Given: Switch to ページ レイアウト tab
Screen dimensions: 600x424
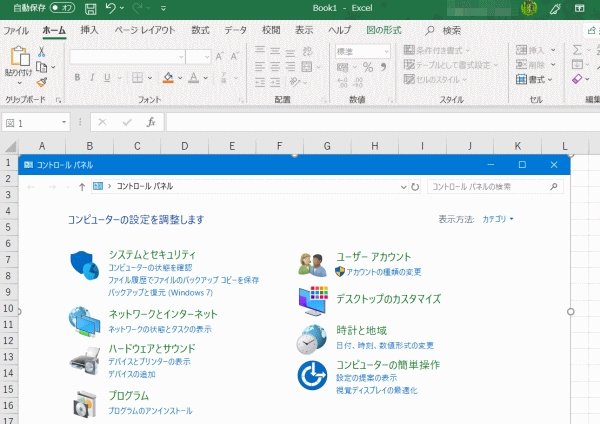Looking at the screenshot, I should (145, 30).
